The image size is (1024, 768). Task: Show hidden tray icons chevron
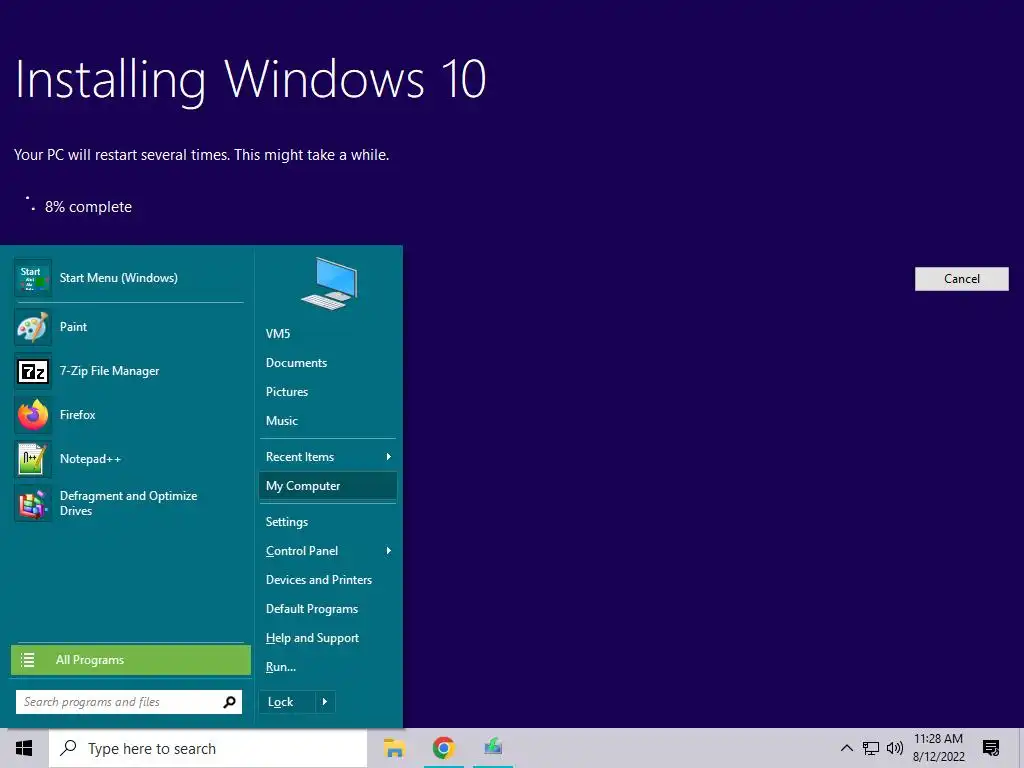846,748
